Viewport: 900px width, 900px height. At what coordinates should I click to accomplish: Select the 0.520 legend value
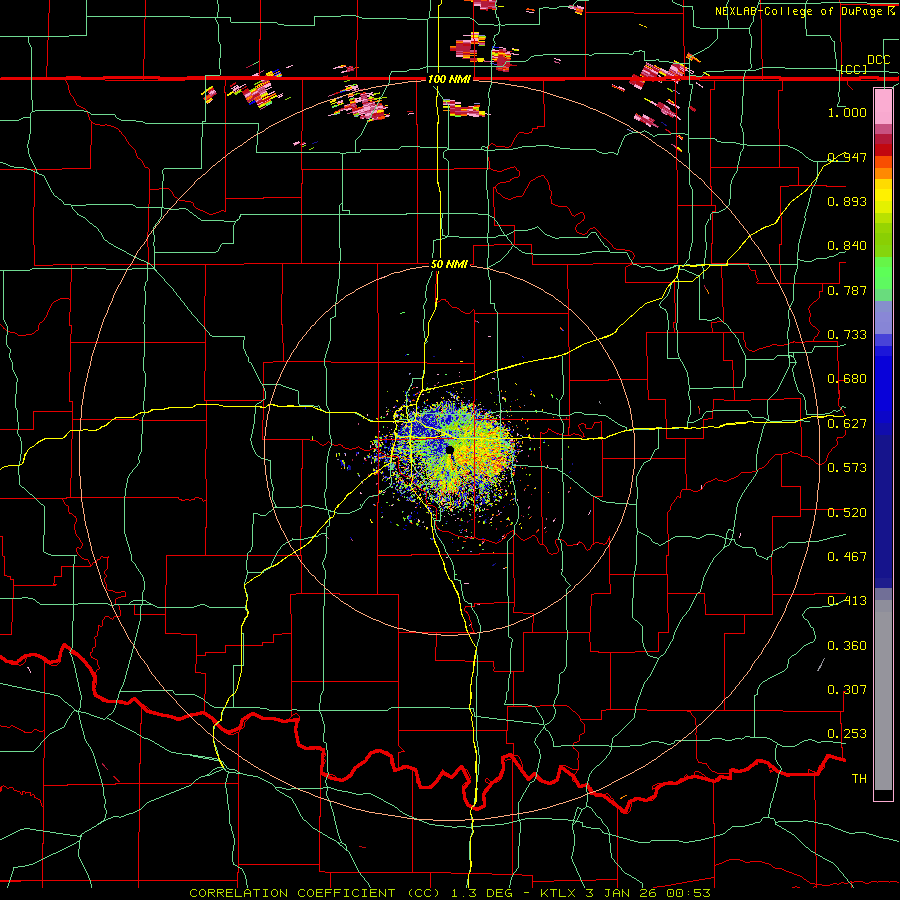click(x=847, y=513)
